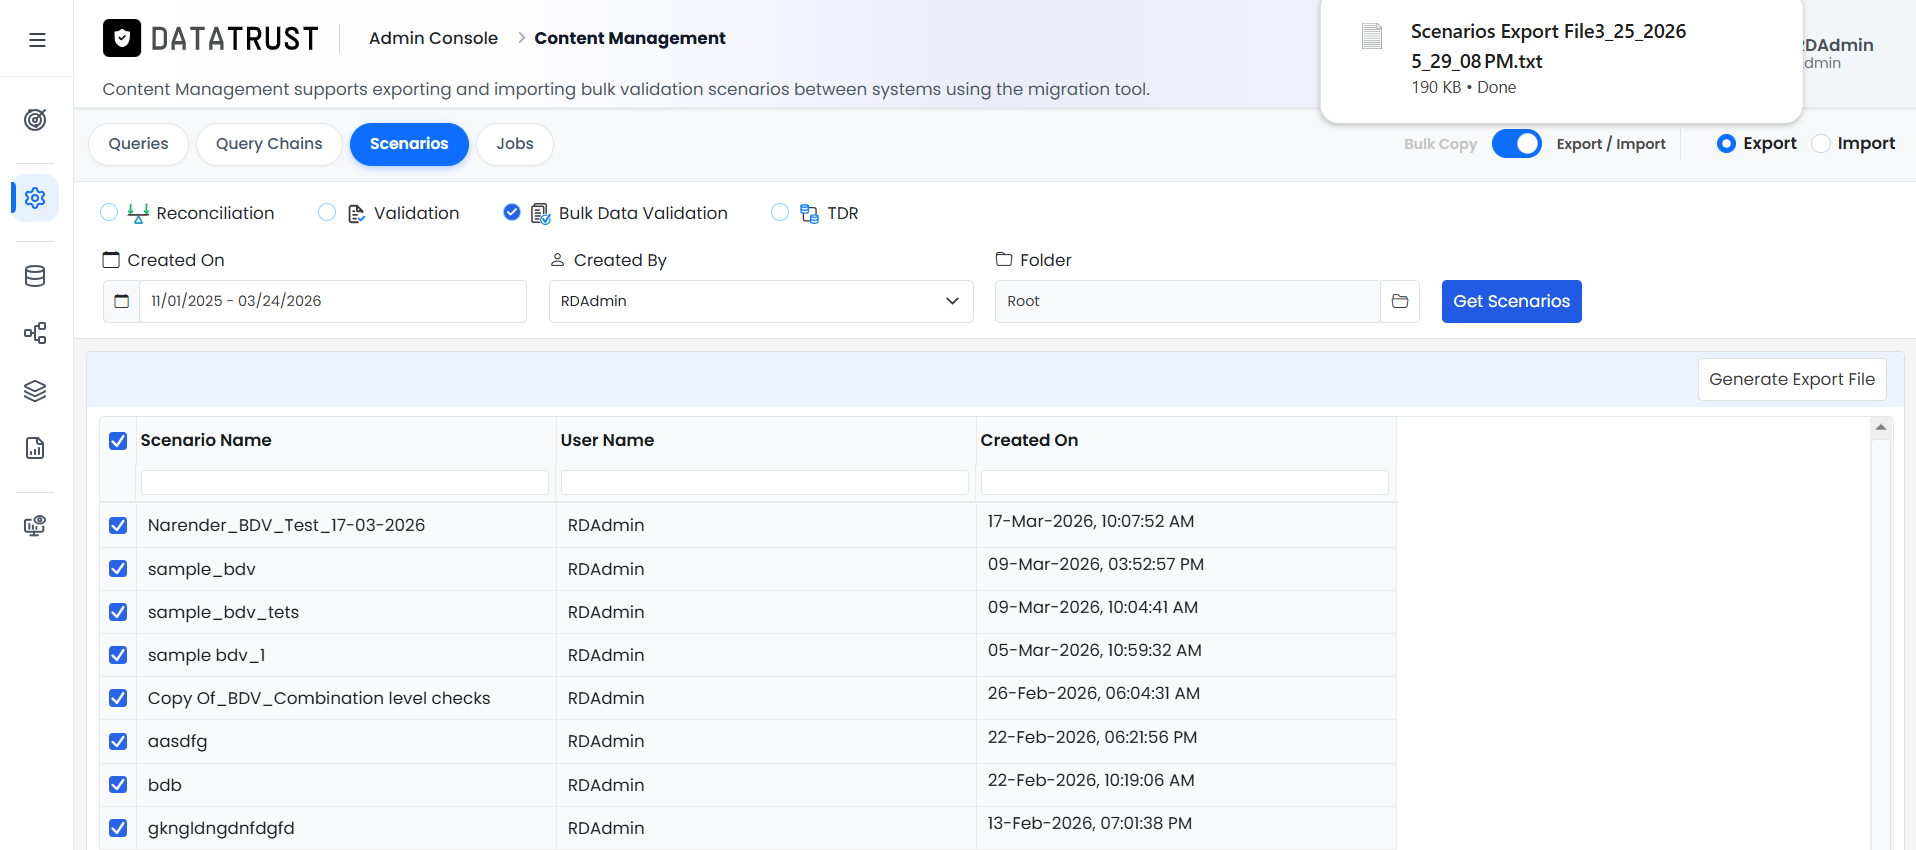1916x850 pixels.
Task: Open the Created By RDAdmin dropdown
Action: point(761,301)
